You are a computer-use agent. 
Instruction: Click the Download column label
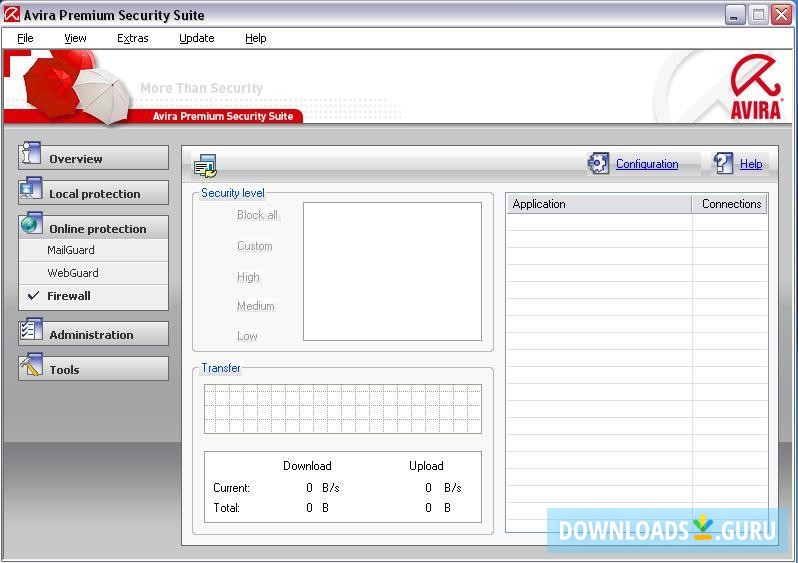coord(307,466)
